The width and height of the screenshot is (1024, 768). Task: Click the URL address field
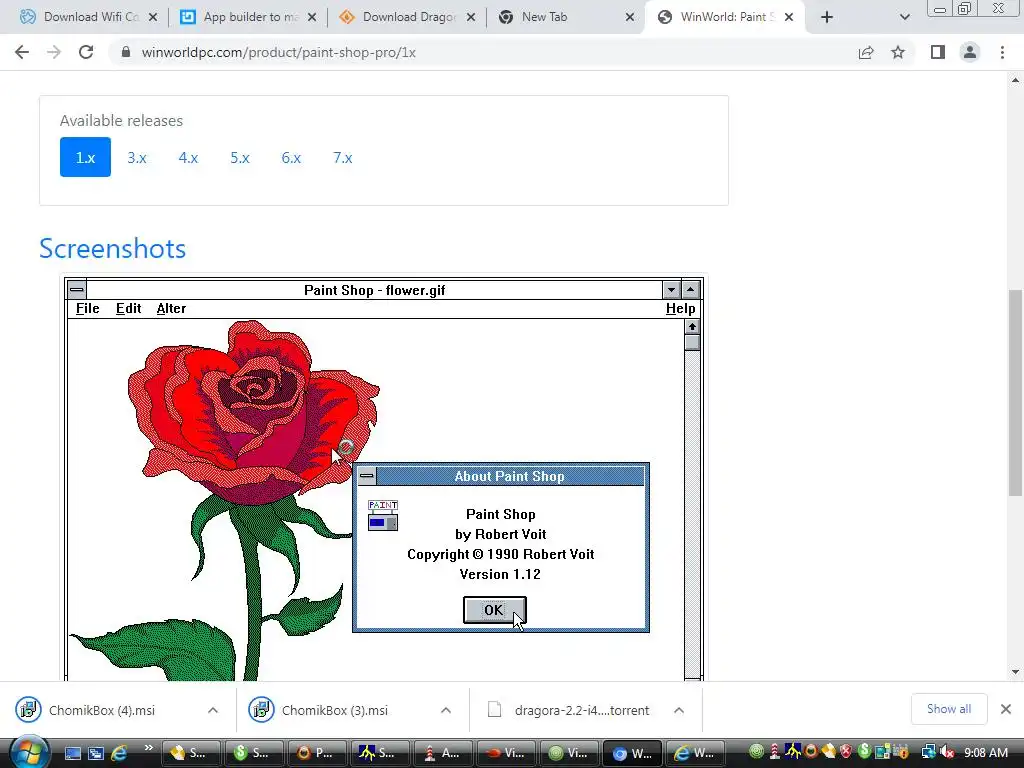coord(483,52)
